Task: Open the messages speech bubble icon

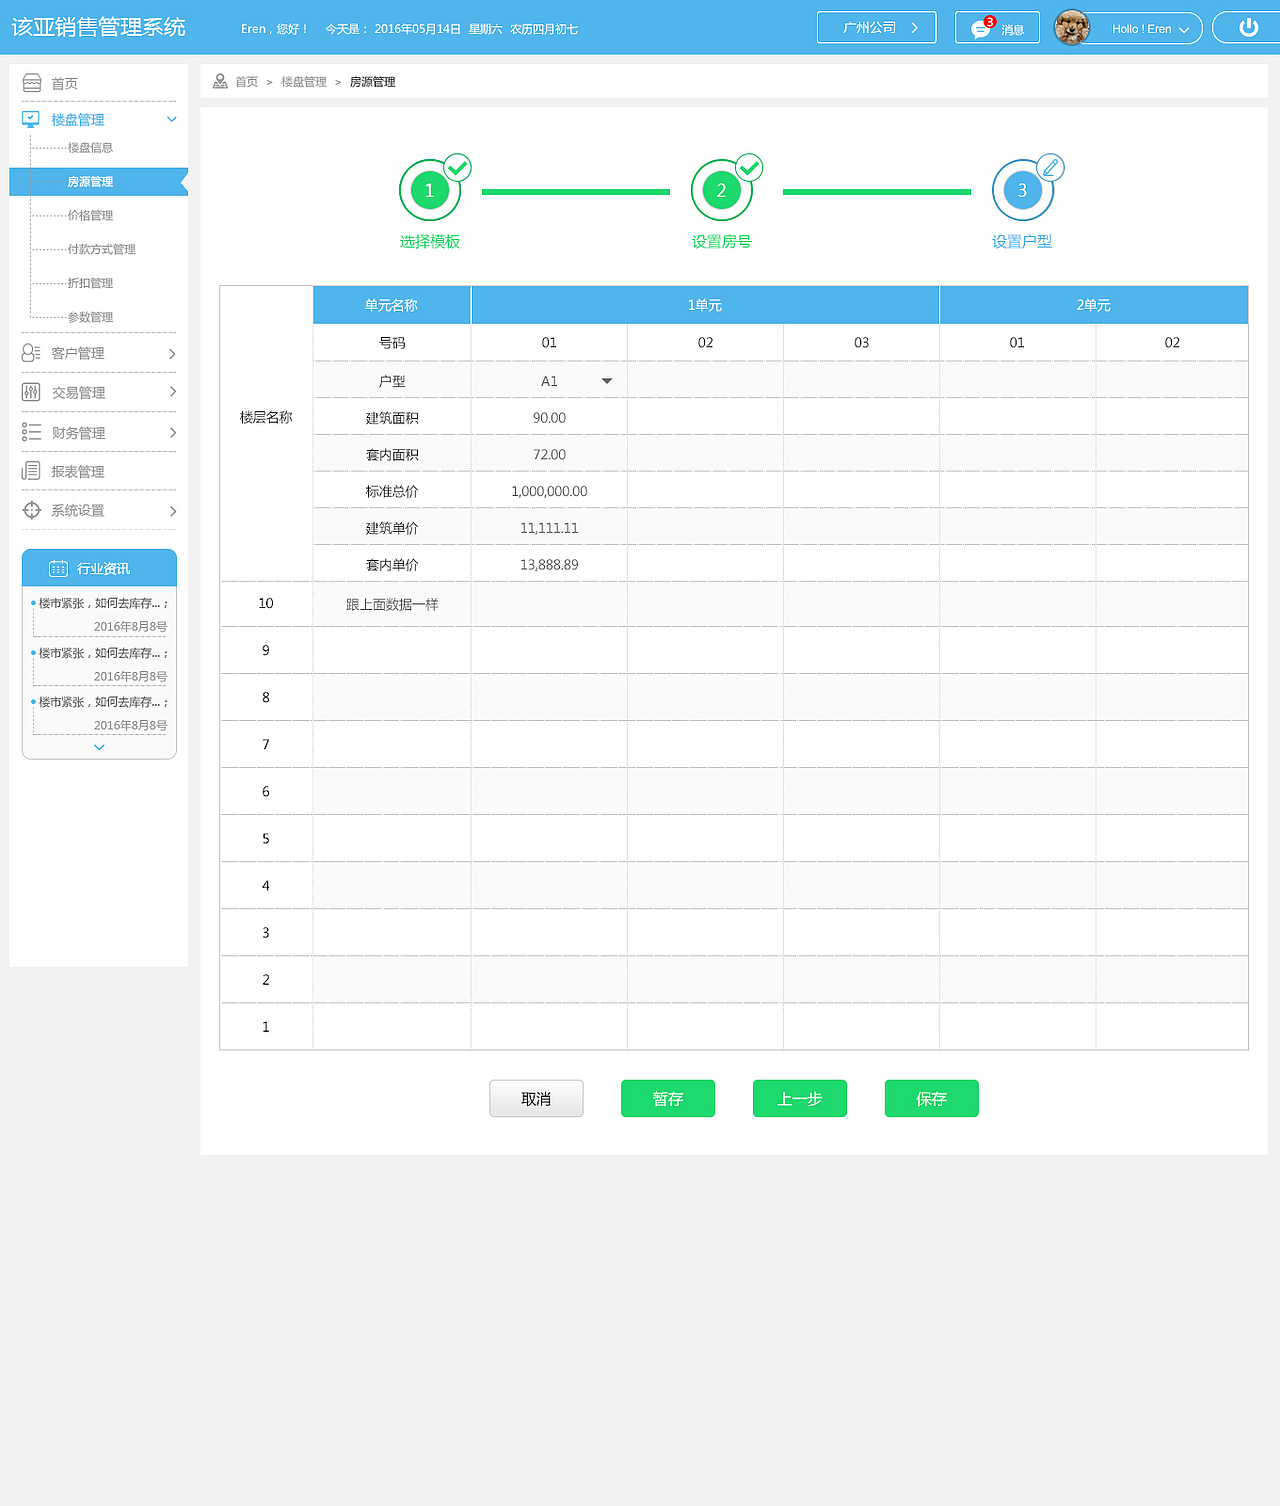Action: (981, 30)
